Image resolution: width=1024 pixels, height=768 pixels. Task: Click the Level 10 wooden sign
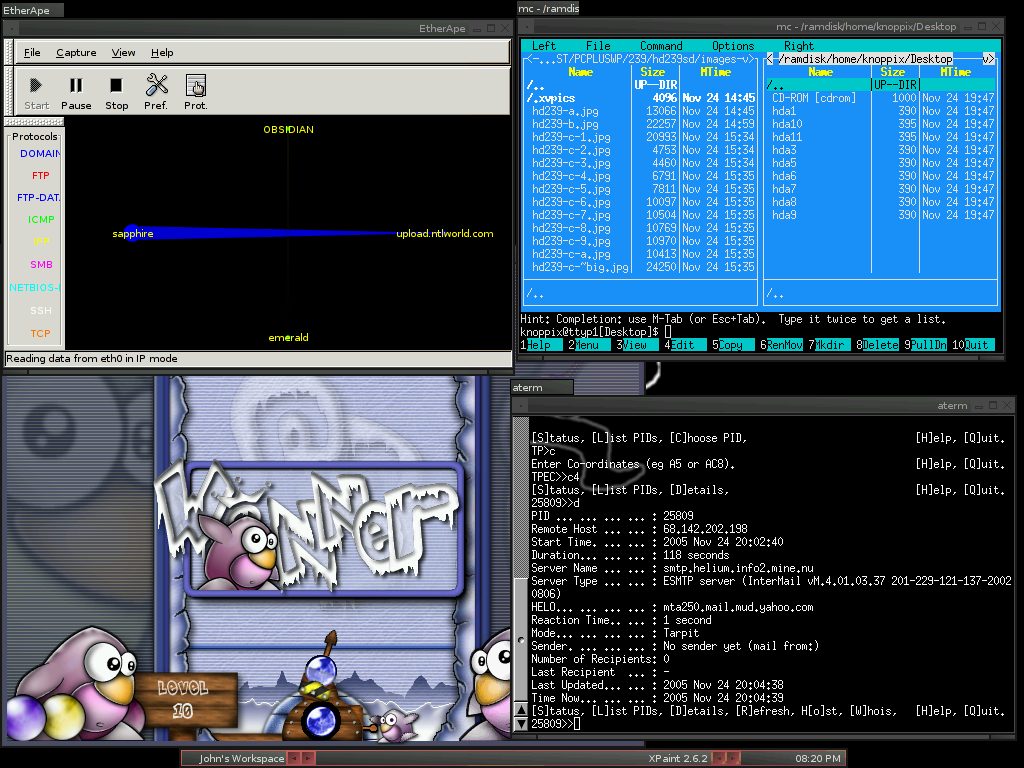(x=184, y=699)
